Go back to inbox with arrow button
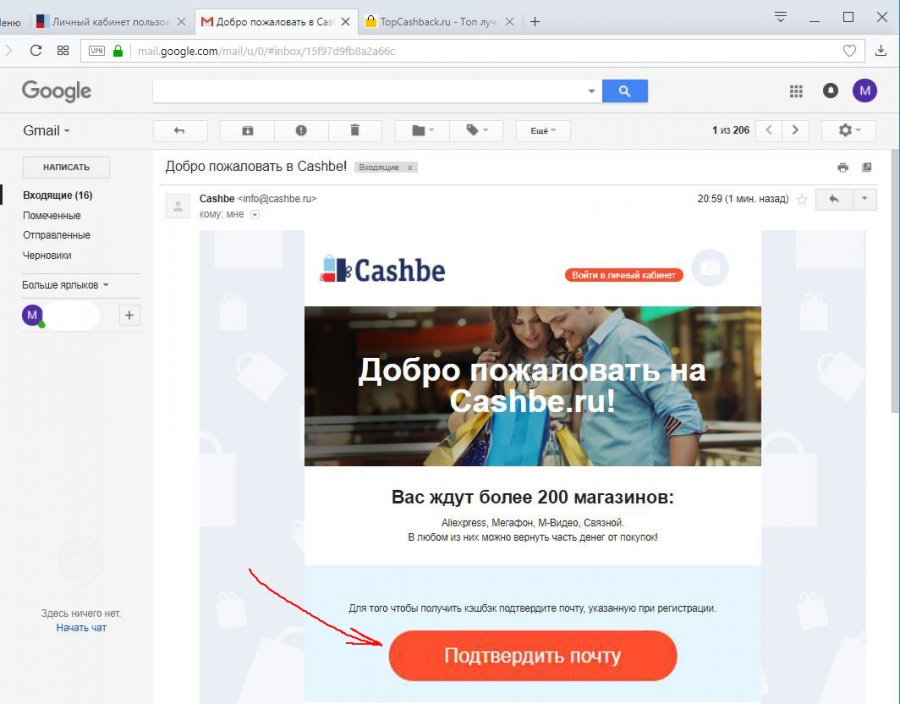Image resolution: width=900 pixels, height=704 pixels. [180, 131]
